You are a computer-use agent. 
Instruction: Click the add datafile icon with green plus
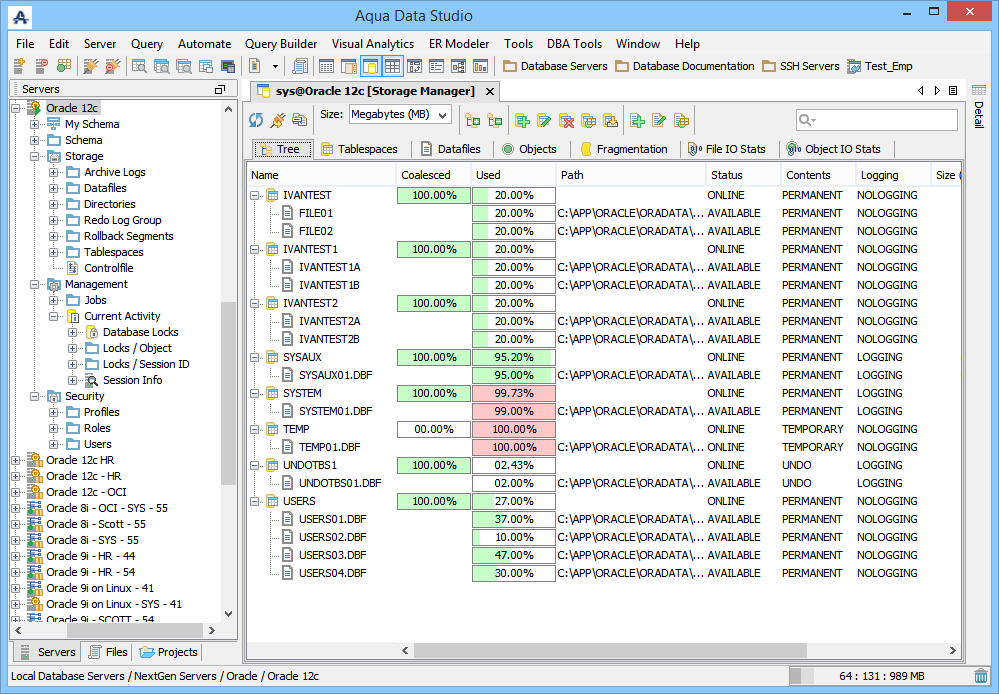click(637, 120)
